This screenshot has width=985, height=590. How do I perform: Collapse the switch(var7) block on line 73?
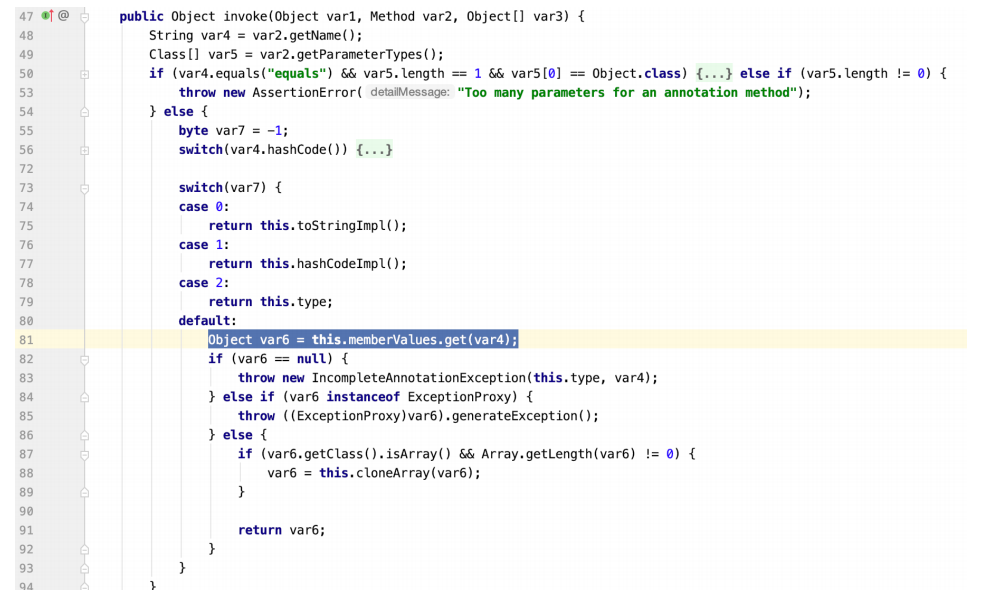click(85, 188)
